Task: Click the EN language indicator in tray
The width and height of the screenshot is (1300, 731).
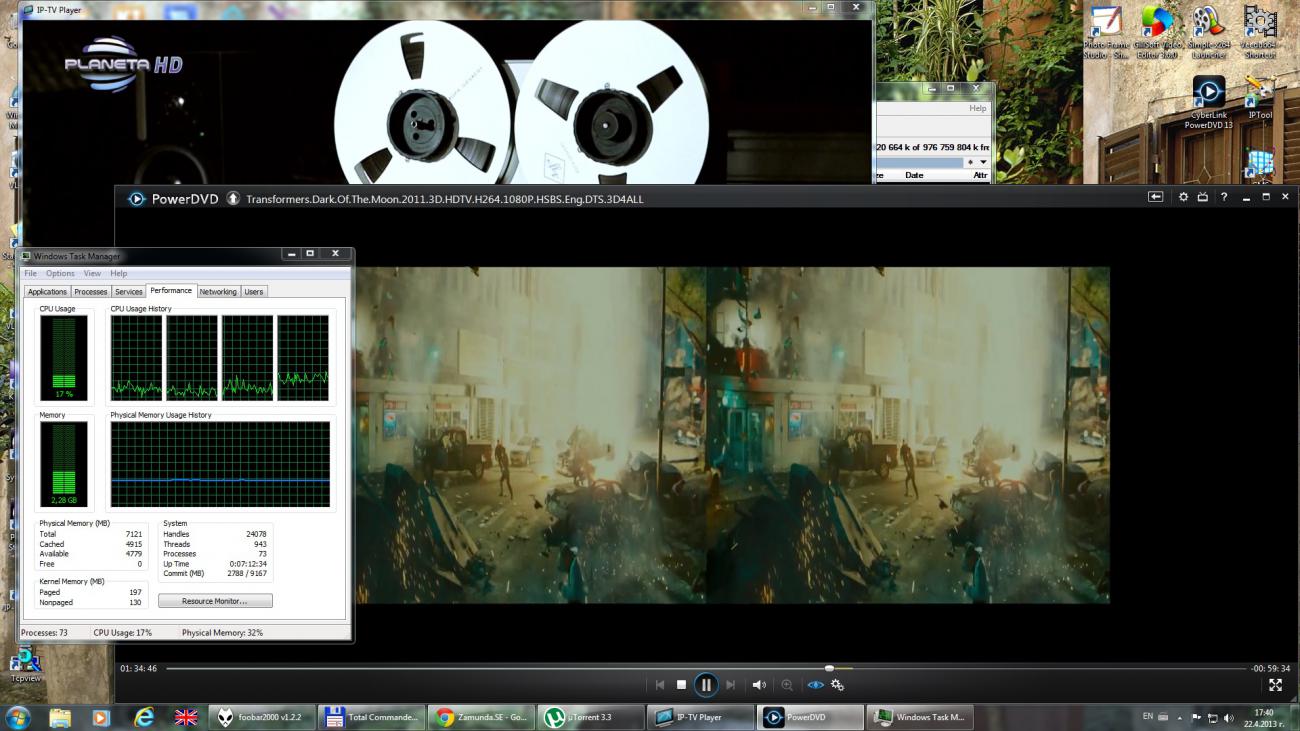Action: click(x=1148, y=717)
